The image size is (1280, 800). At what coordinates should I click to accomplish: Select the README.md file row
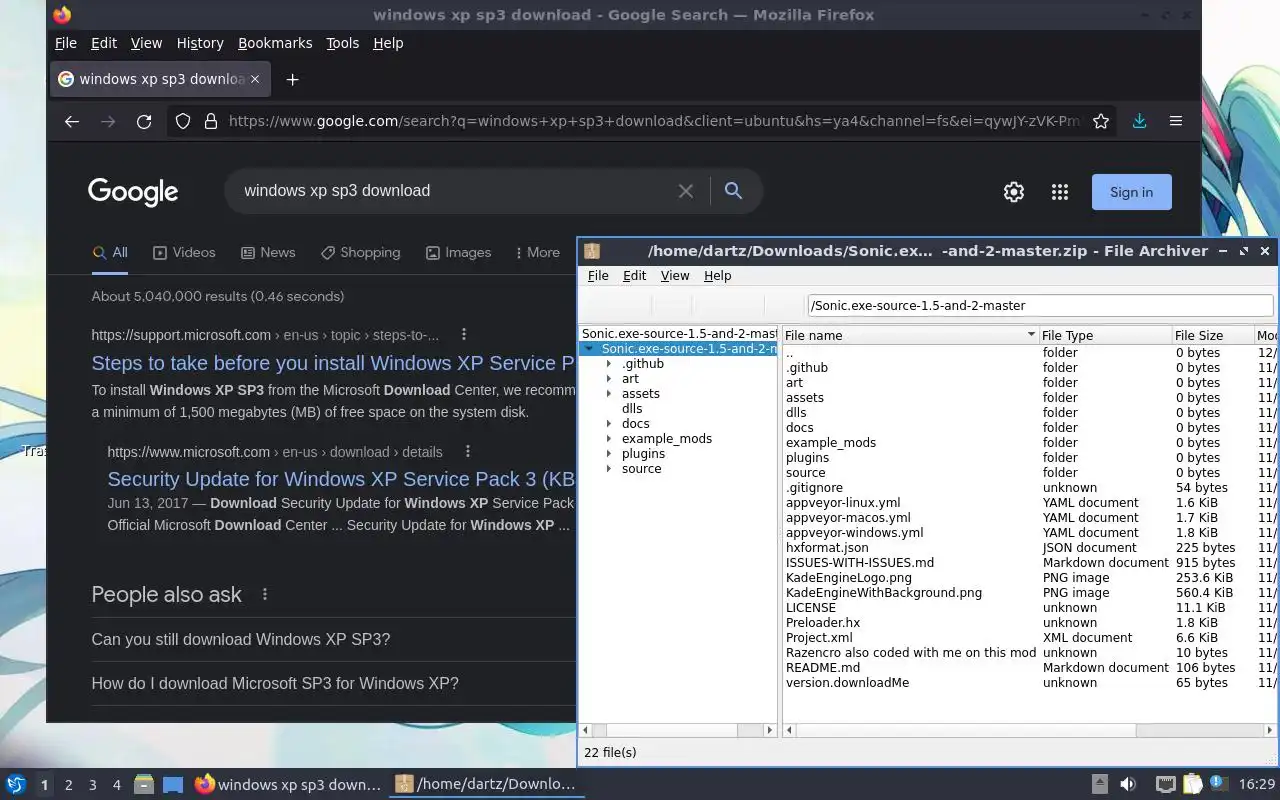pos(1030,668)
